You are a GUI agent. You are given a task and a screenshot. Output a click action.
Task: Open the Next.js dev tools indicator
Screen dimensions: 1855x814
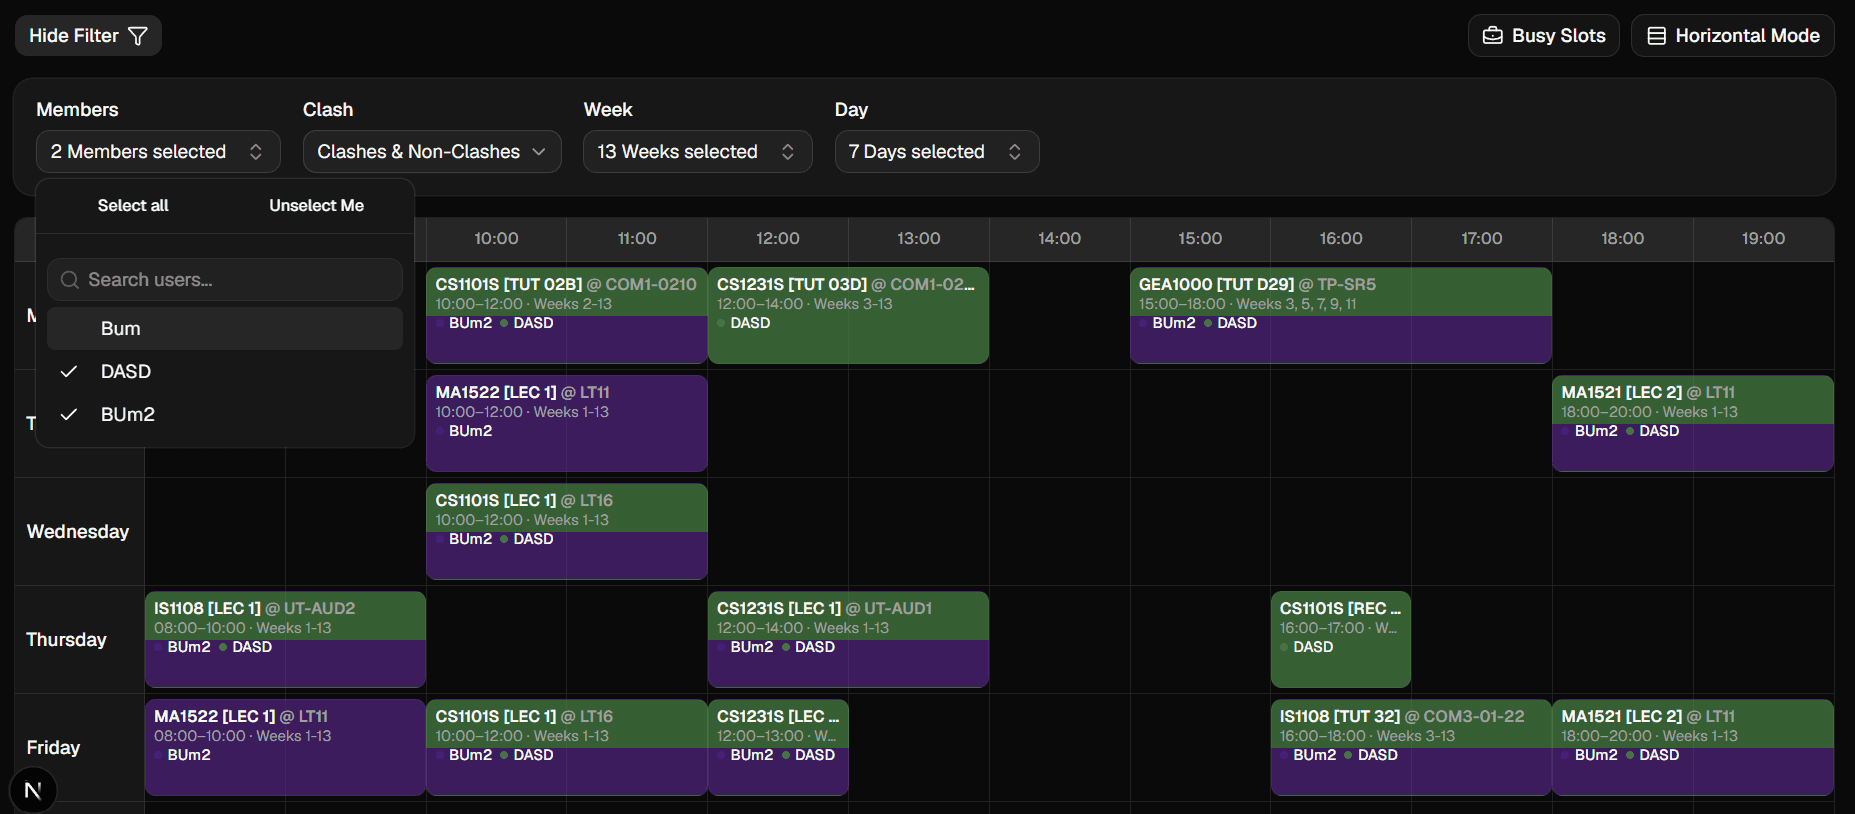point(33,790)
